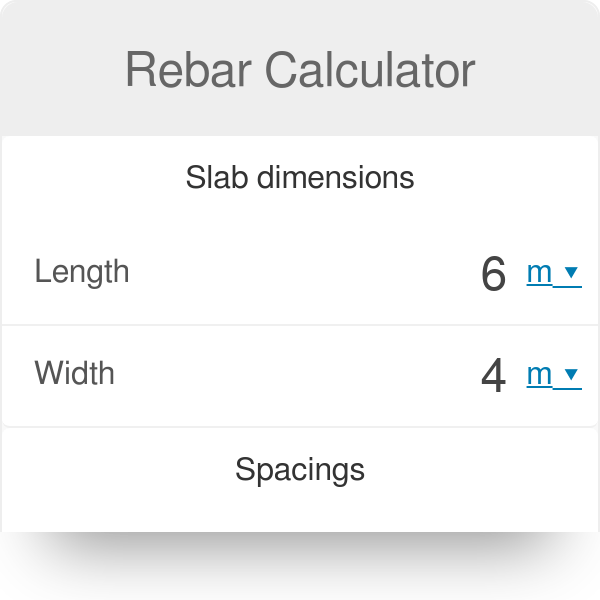The image size is (600, 600).
Task: Click the underlined m link for Length
Action: [x=539, y=273]
